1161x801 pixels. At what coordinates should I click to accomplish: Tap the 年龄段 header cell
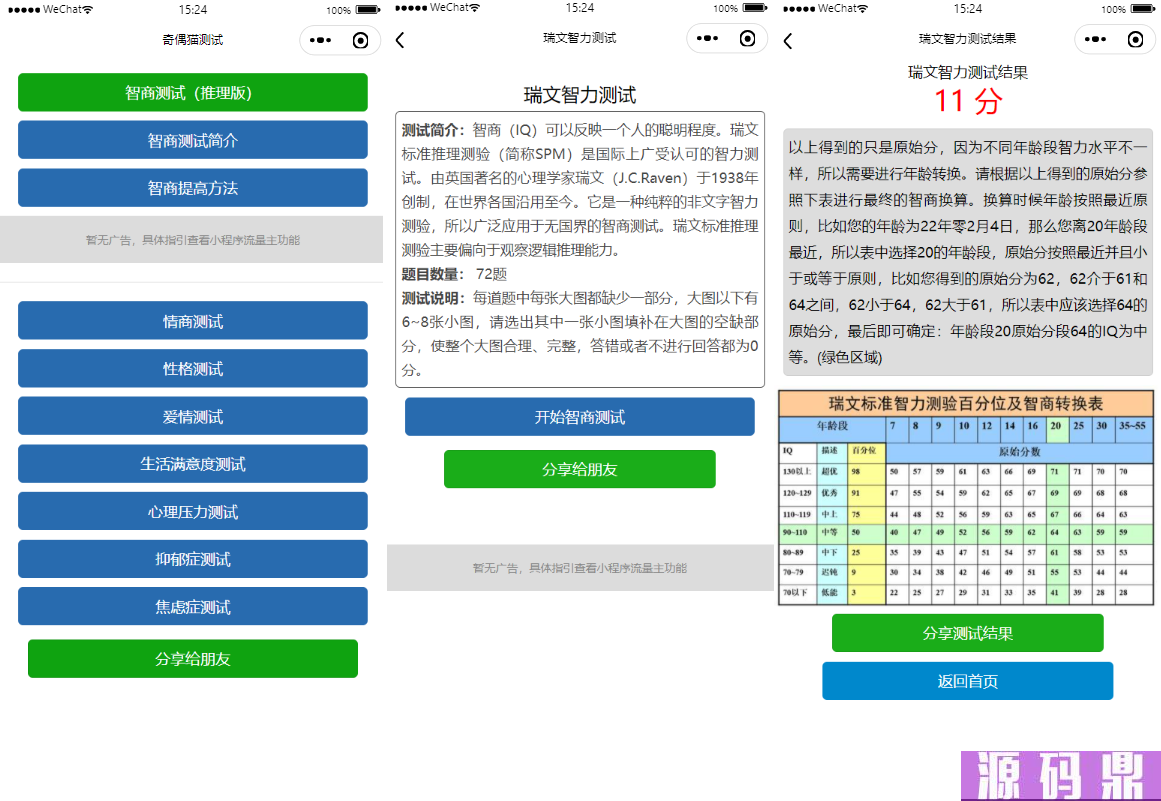[832, 426]
